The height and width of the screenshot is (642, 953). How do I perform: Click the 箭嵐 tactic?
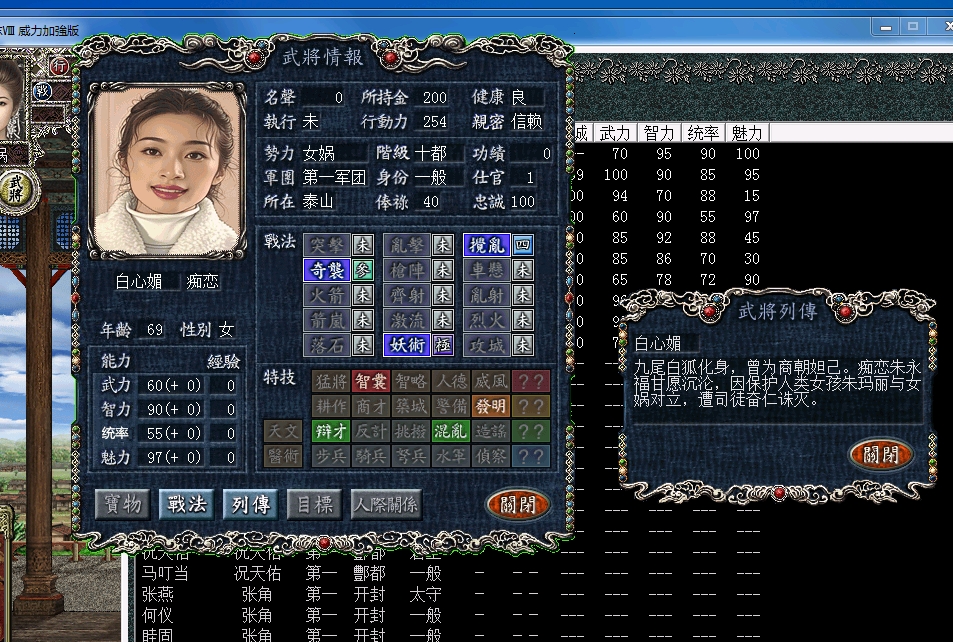tap(327, 320)
